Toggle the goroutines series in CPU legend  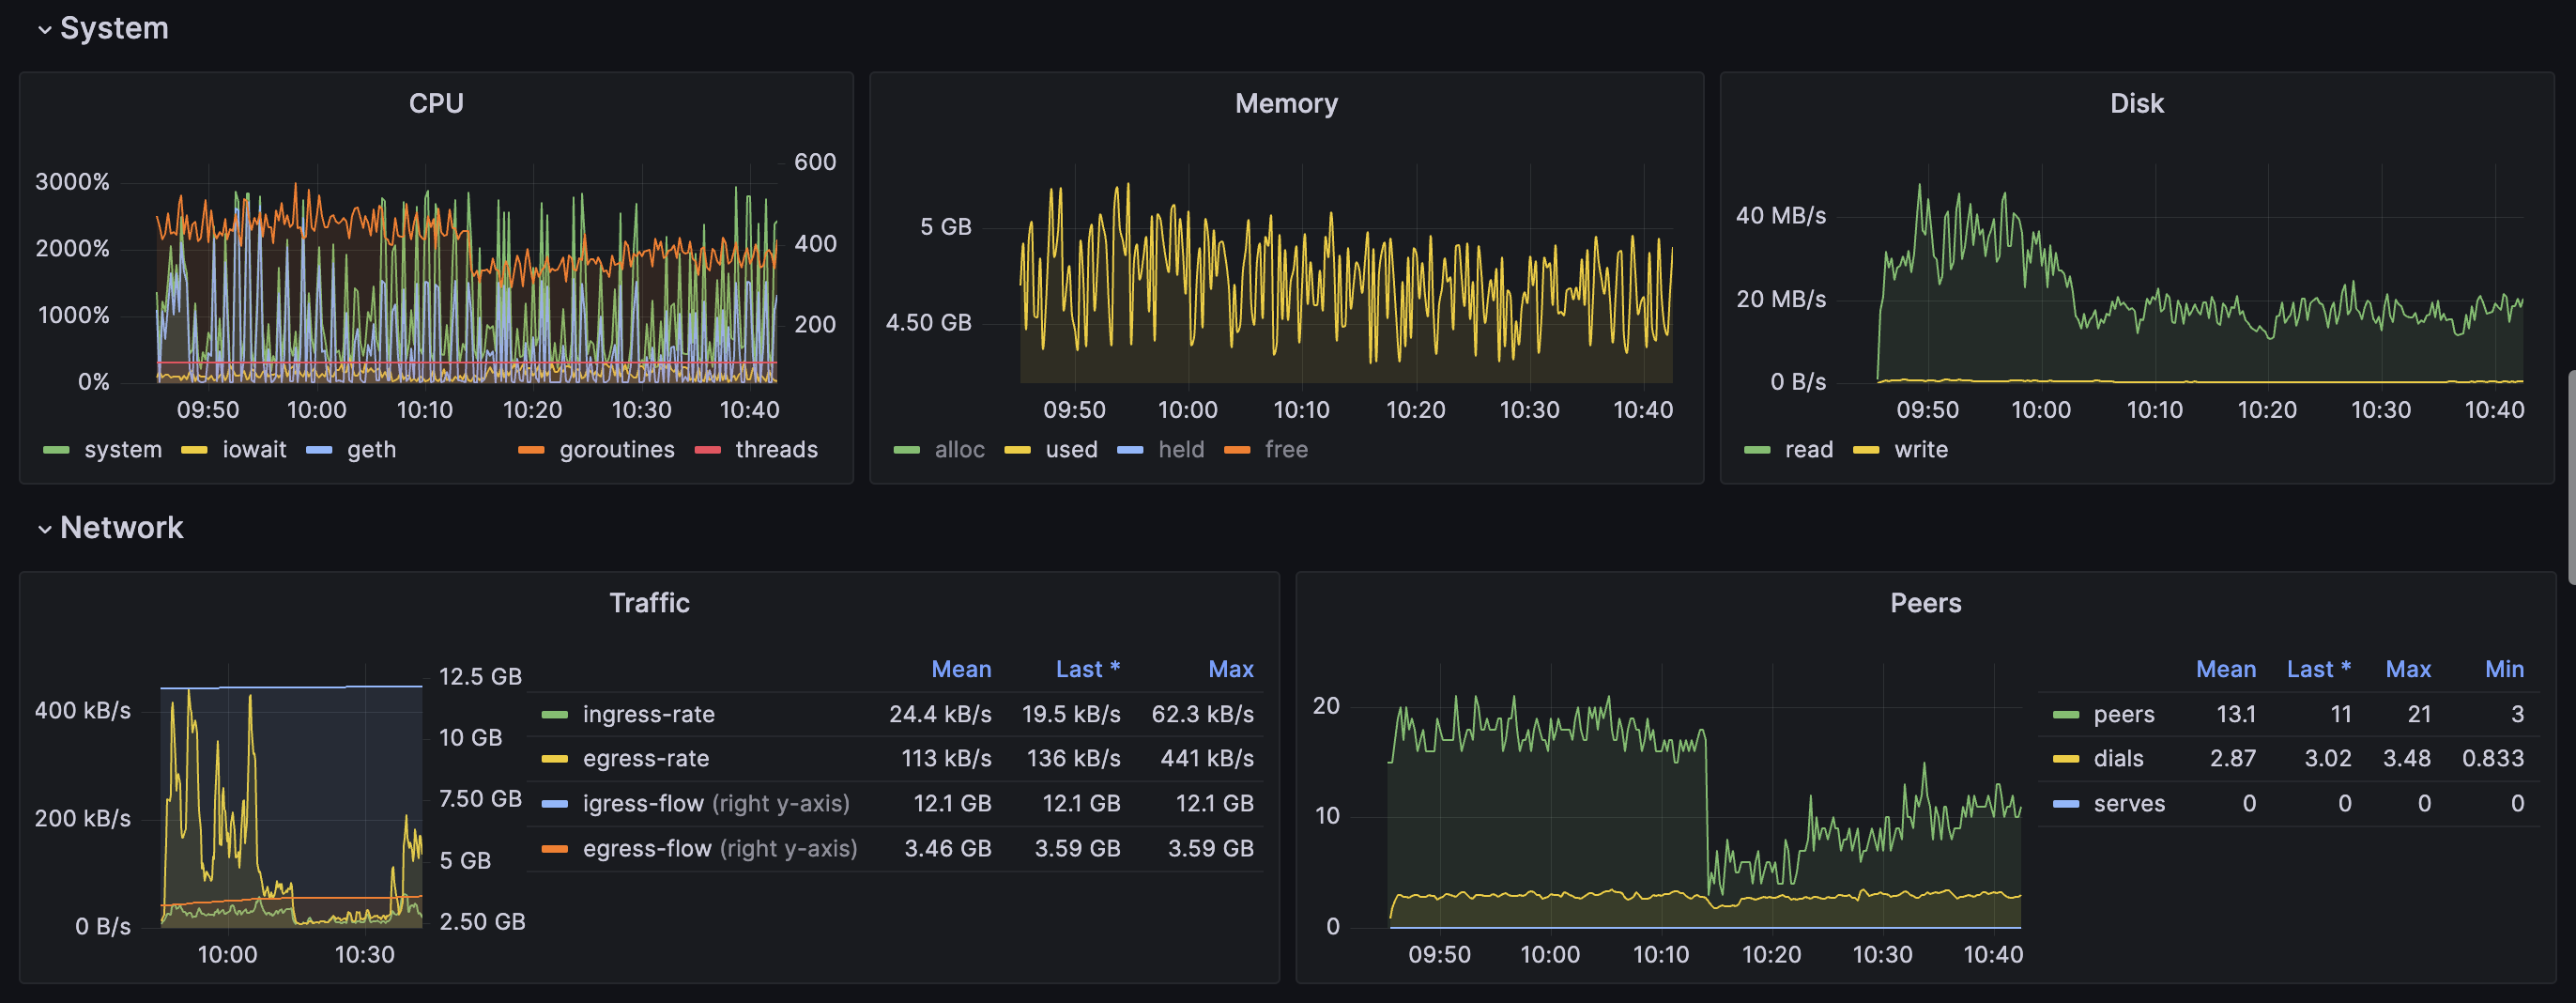616,450
